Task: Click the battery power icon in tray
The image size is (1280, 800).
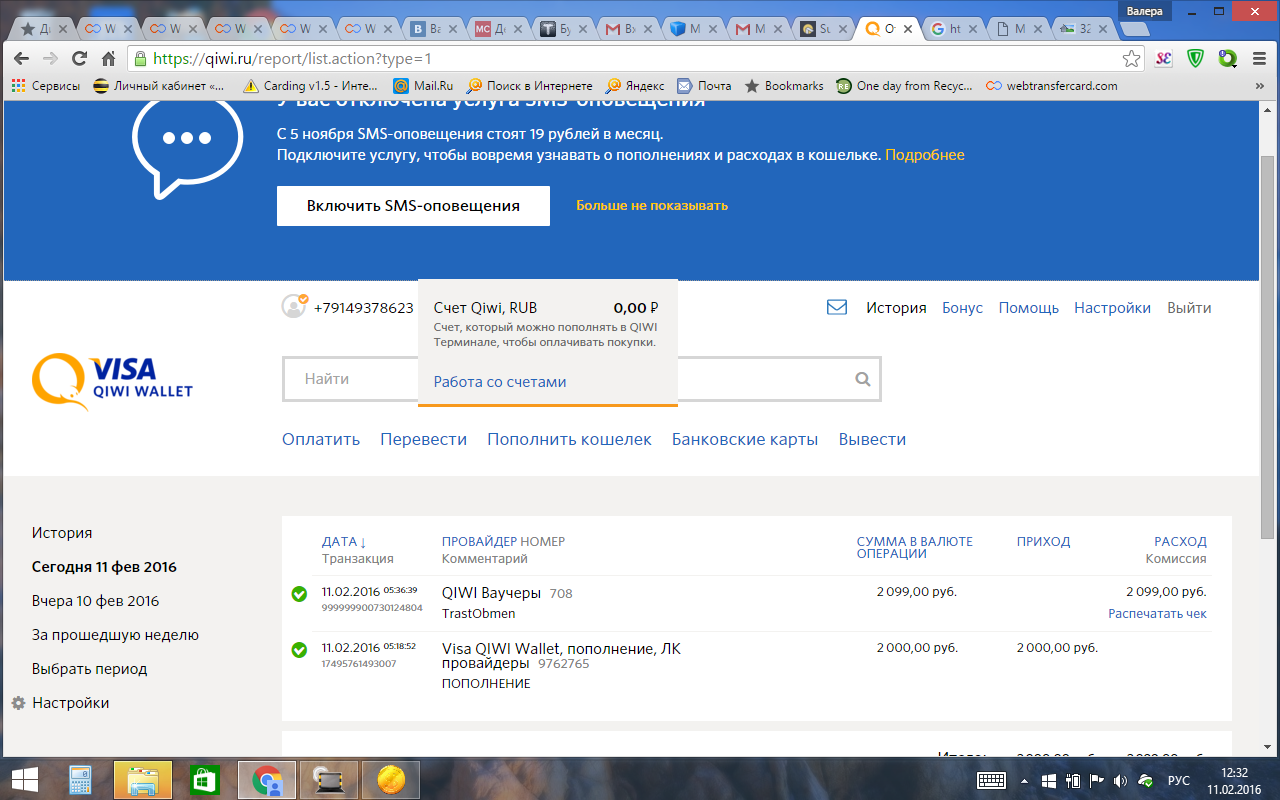Action: coord(1072,780)
